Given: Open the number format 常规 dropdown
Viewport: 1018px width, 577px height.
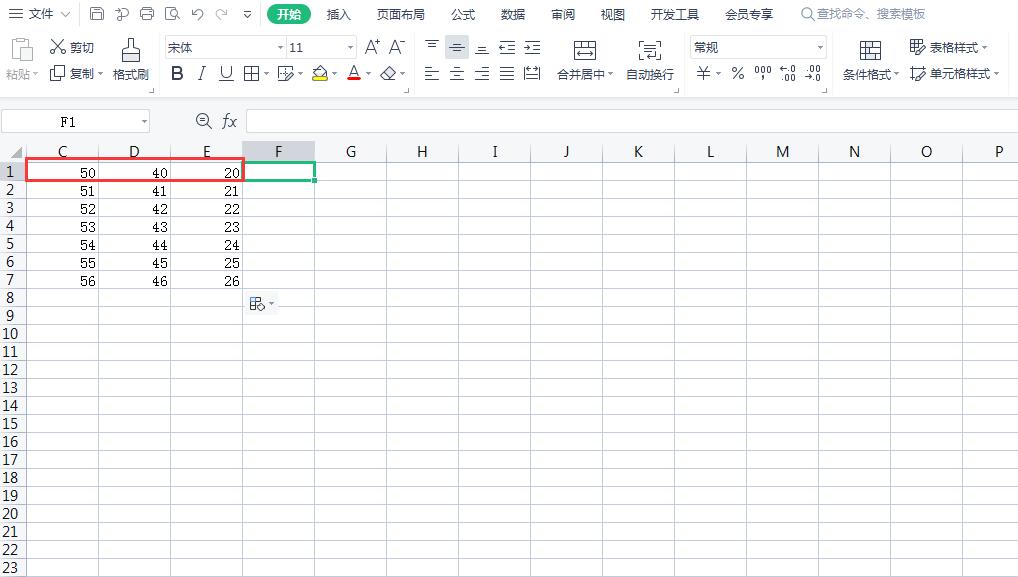Looking at the screenshot, I should [820, 47].
